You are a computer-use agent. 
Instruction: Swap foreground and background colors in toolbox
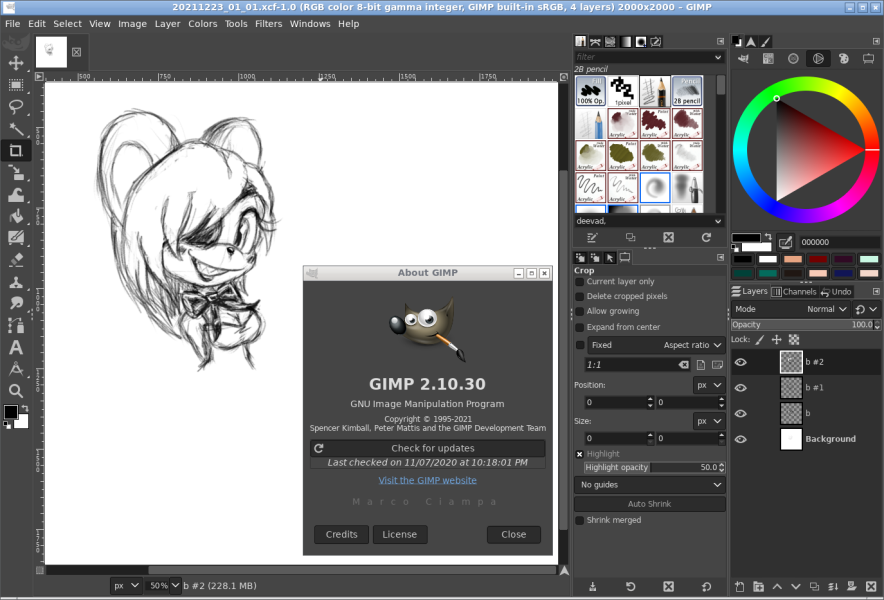pos(24,408)
